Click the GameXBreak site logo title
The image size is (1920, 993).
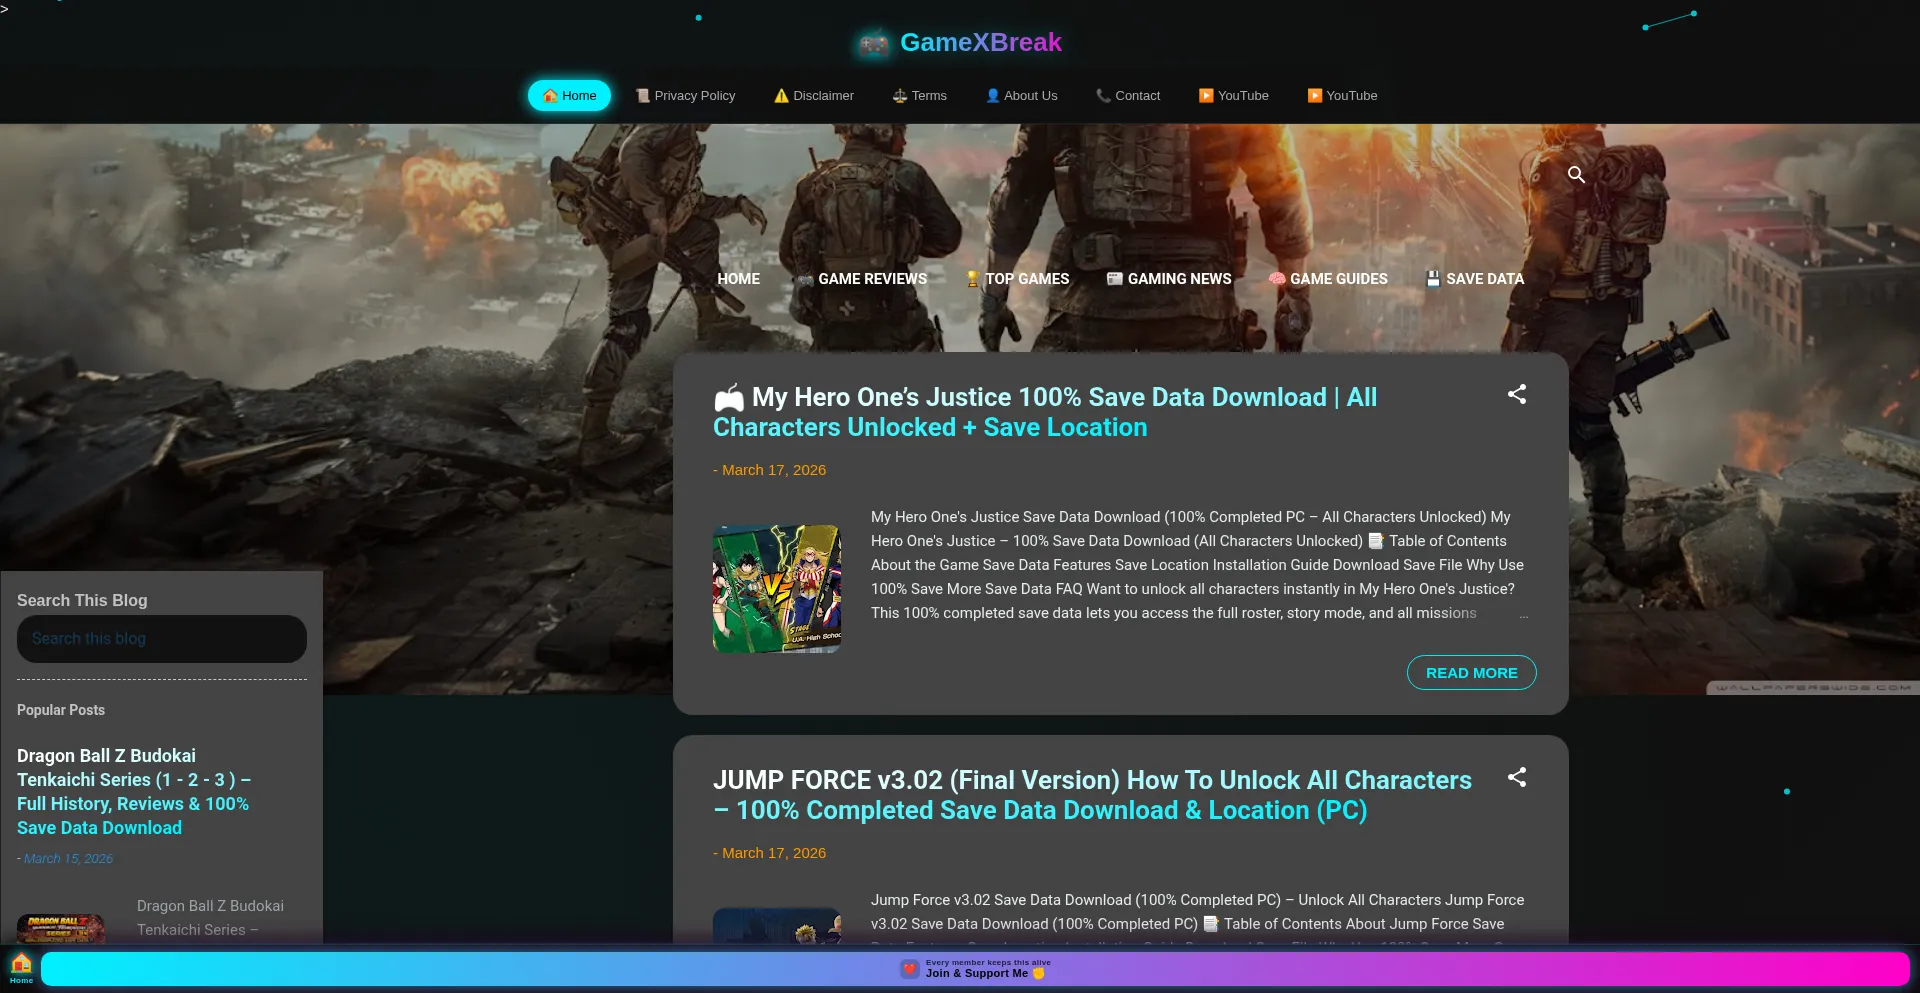pyautogui.click(x=980, y=42)
